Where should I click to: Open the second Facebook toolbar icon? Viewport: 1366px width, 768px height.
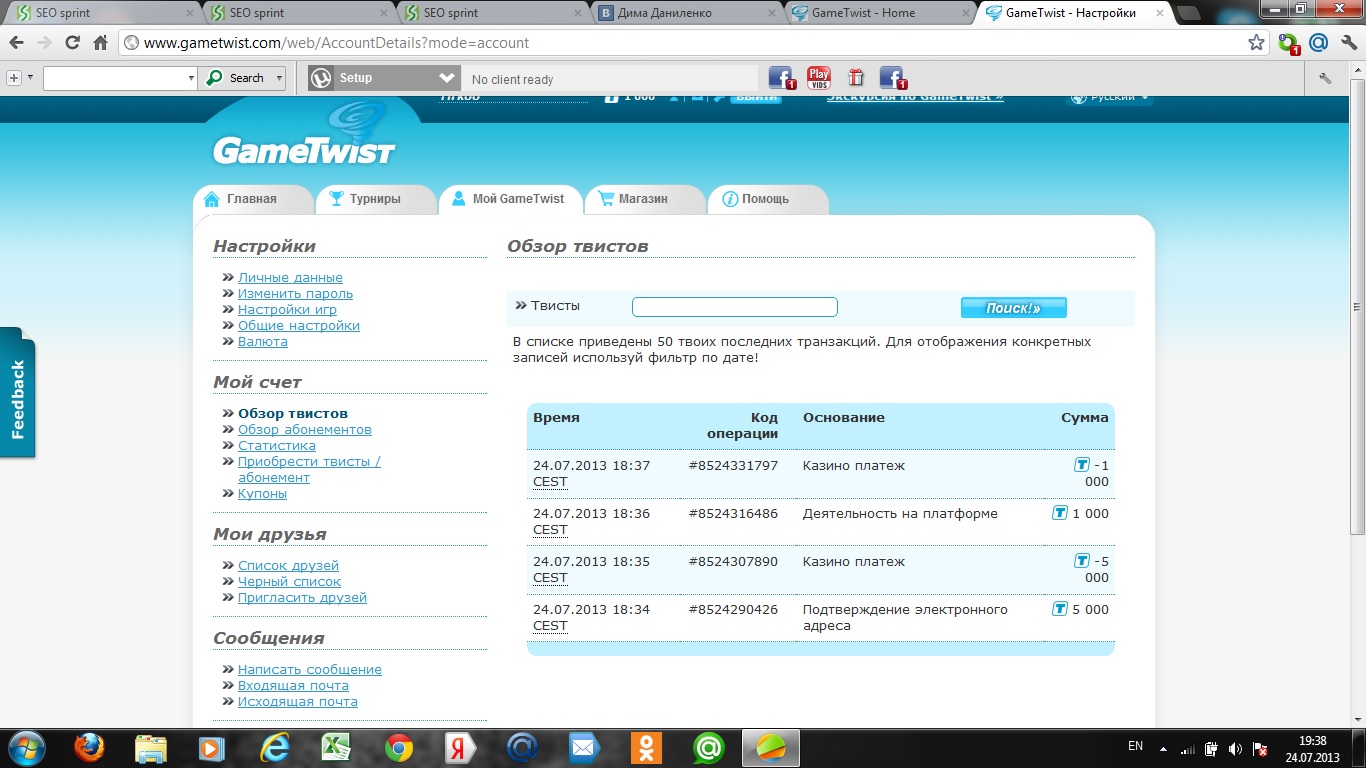(892, 78)
